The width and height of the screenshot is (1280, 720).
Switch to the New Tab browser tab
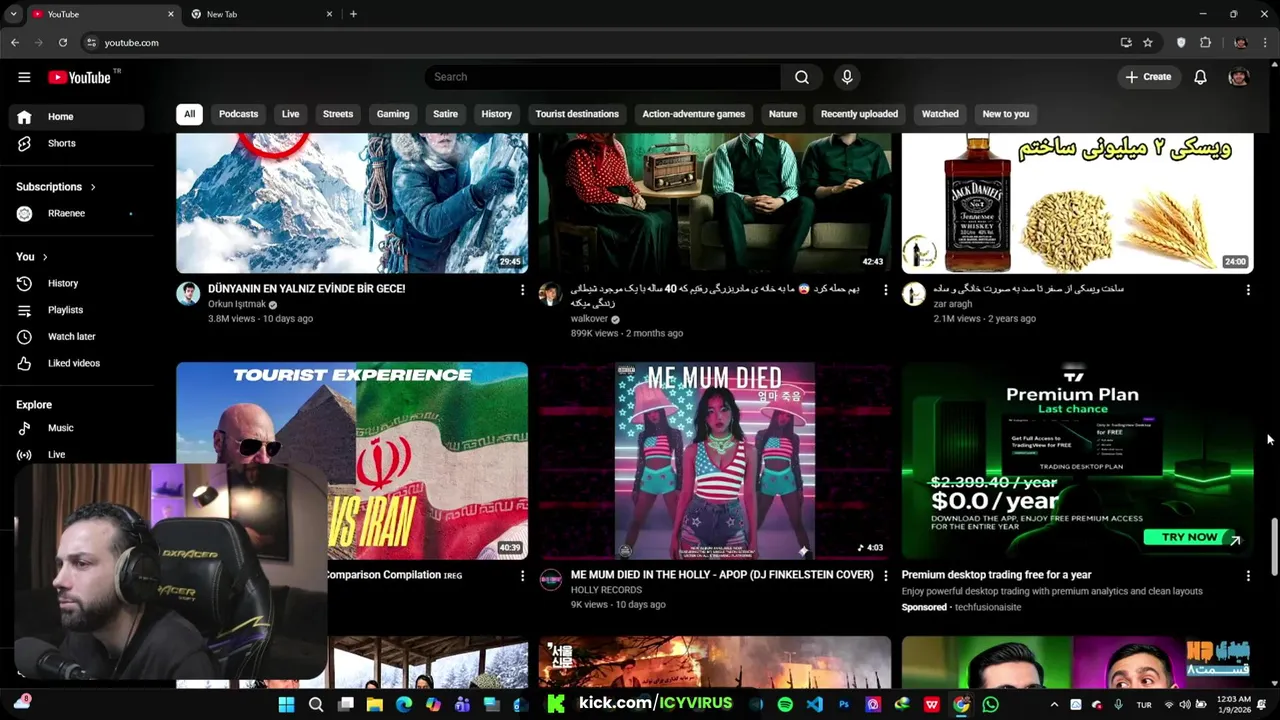(x=260, y=14)
